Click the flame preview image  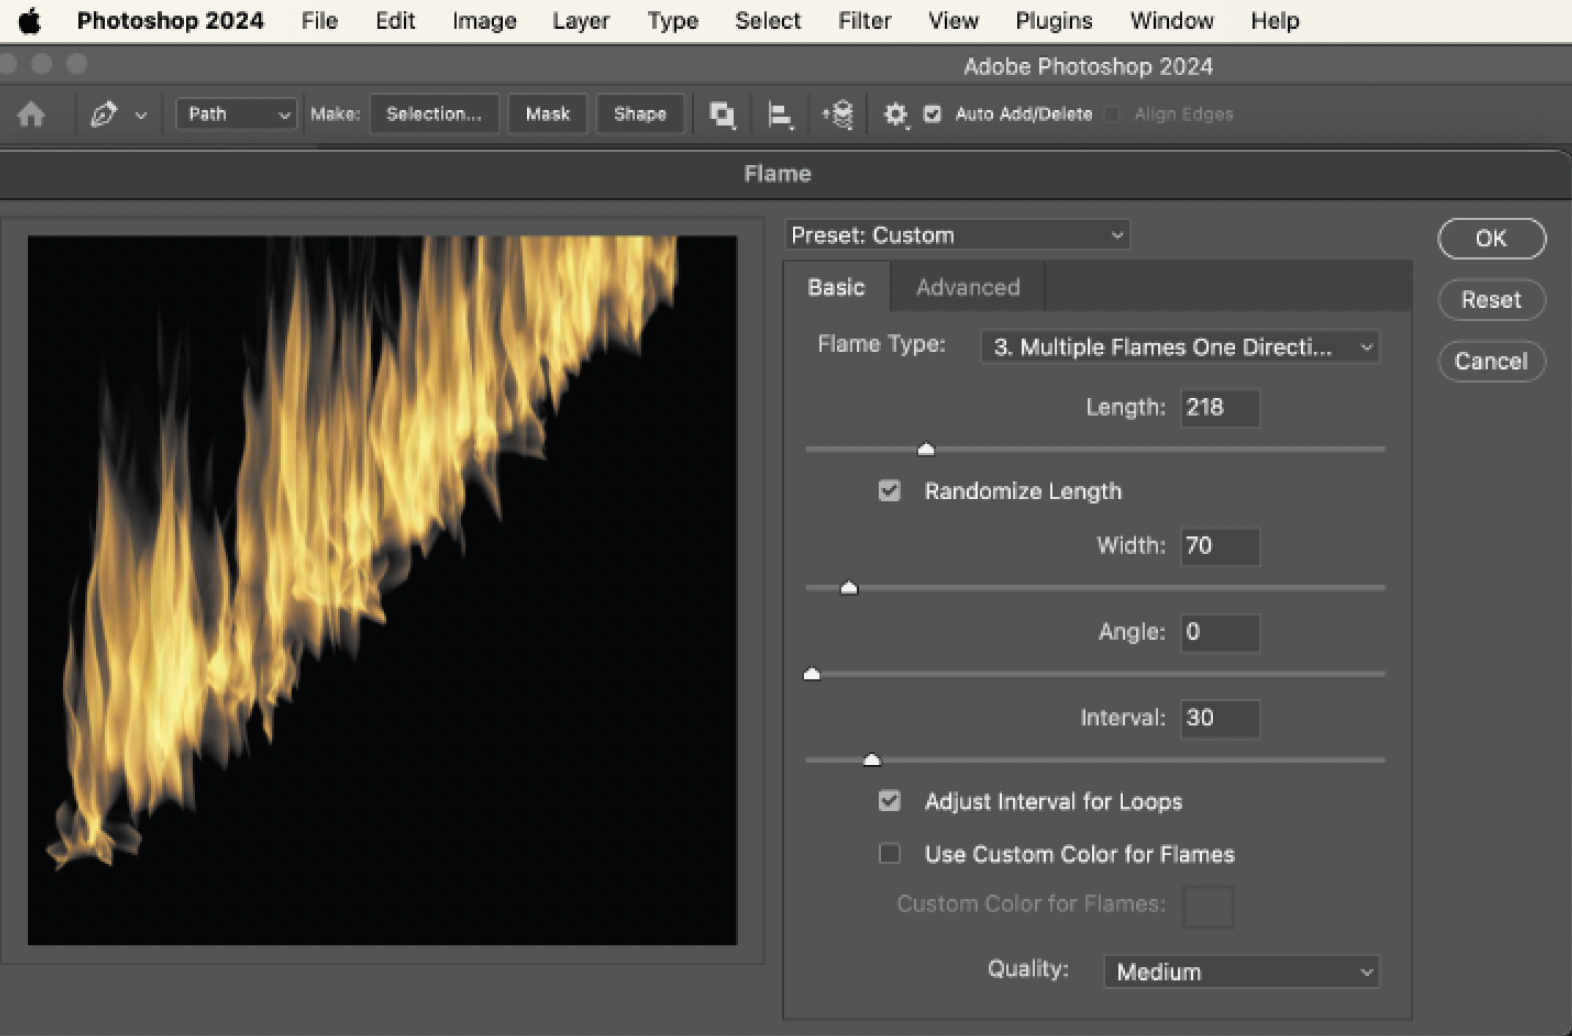point(382,590)
